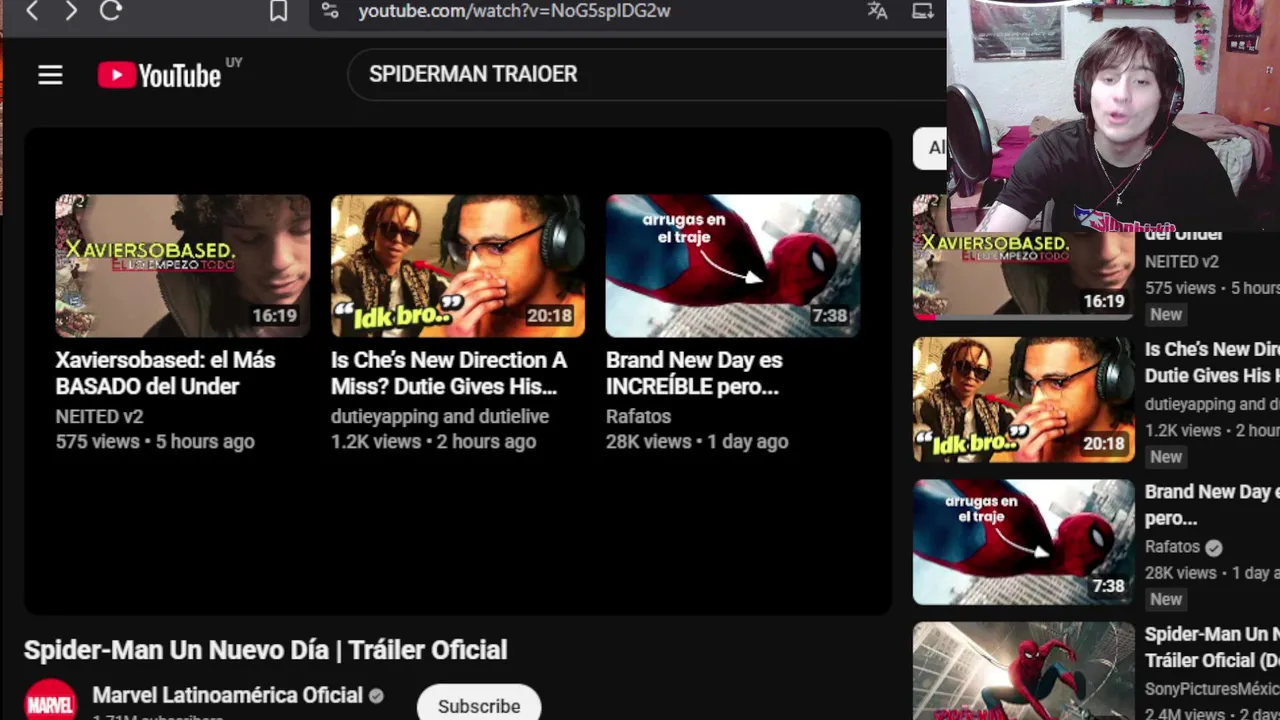Reload the page
The image size is (1280, 720).
coord(111,11)
